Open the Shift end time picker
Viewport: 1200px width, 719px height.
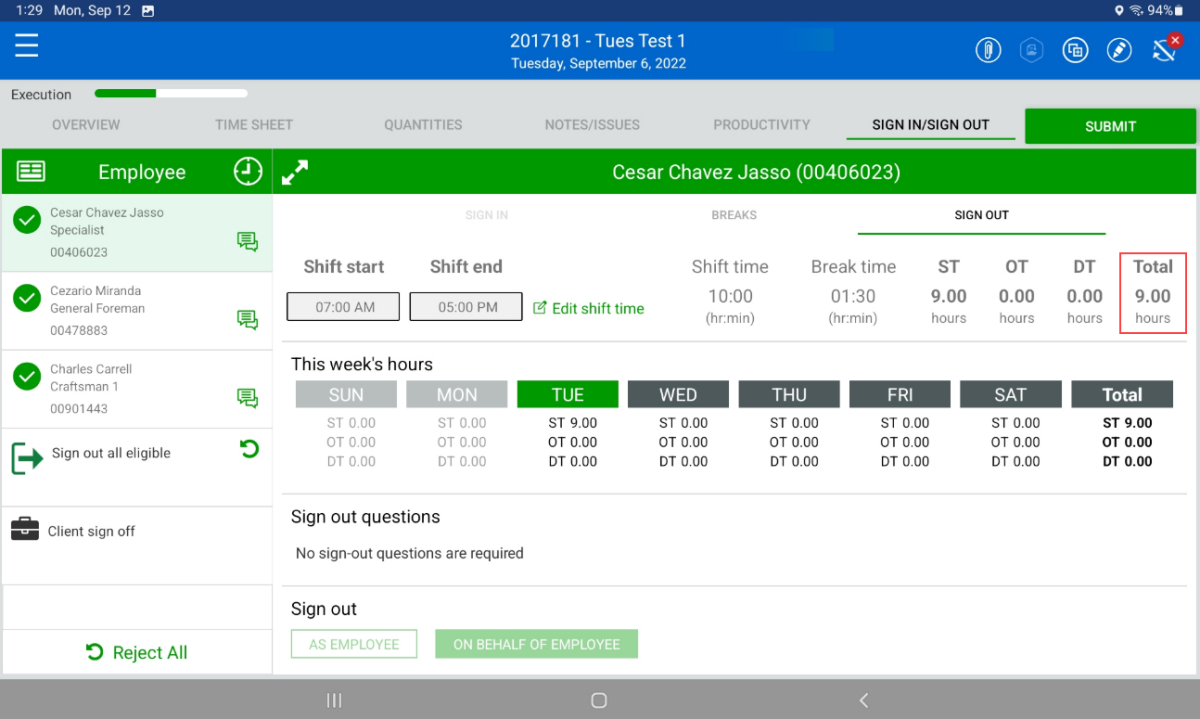[466, 307]
